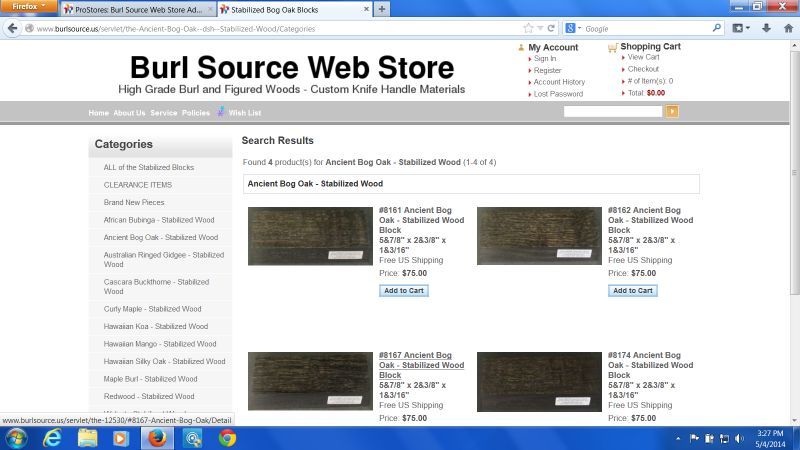
Task: Click the View Cart link
Action: (x=643, y=57)
